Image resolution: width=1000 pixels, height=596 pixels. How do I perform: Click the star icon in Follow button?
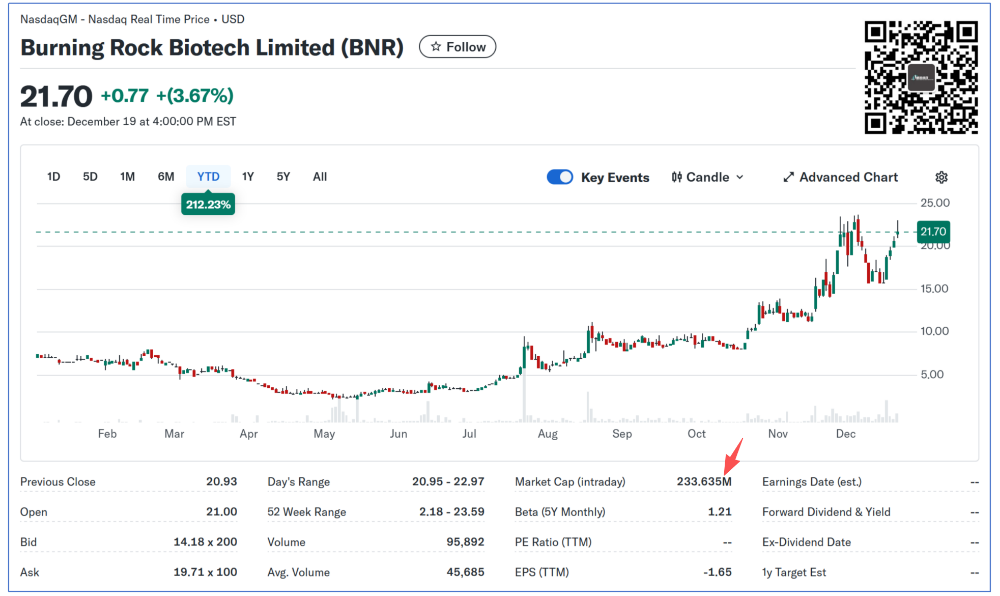pos(436,47)
